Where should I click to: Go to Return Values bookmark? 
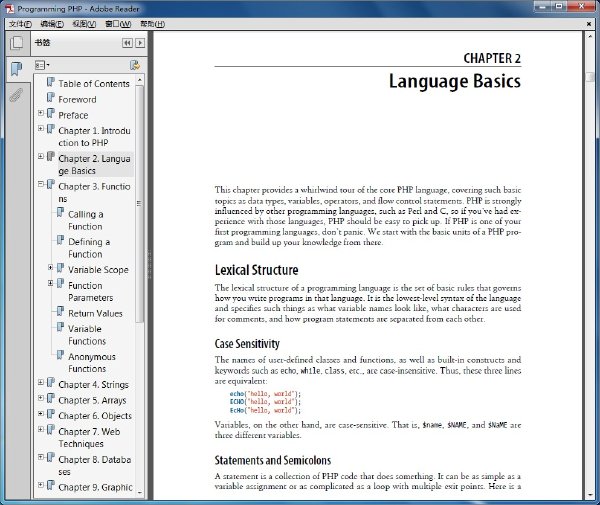click(x=95, y=313)
